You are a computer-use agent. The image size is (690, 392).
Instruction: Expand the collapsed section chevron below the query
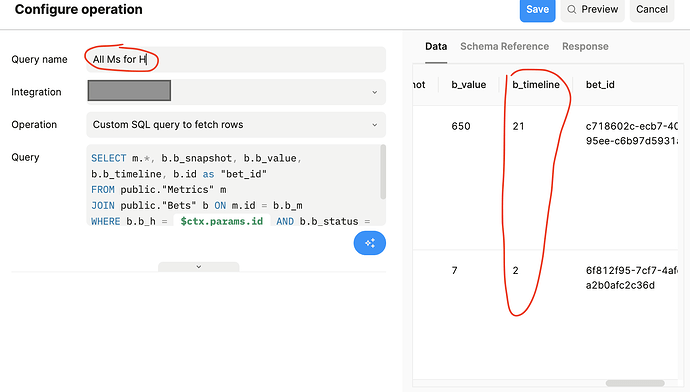(x=198, y=267)
